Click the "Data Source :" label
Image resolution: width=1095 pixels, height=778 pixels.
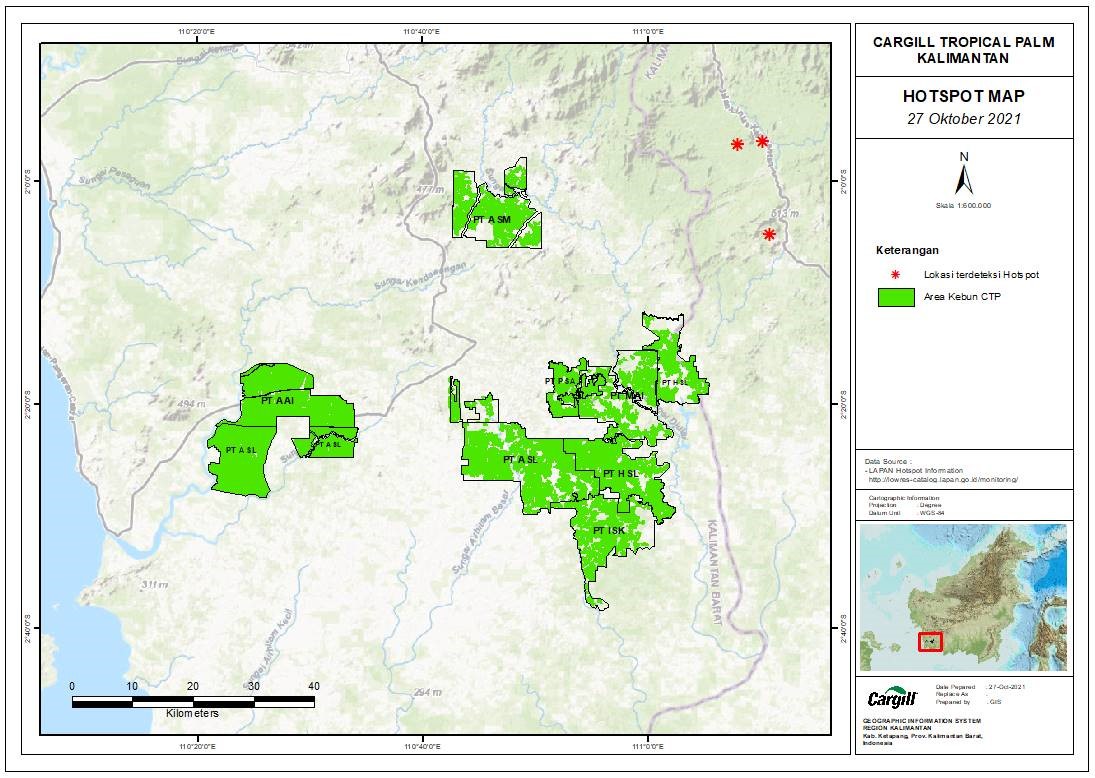click(888, 462)
